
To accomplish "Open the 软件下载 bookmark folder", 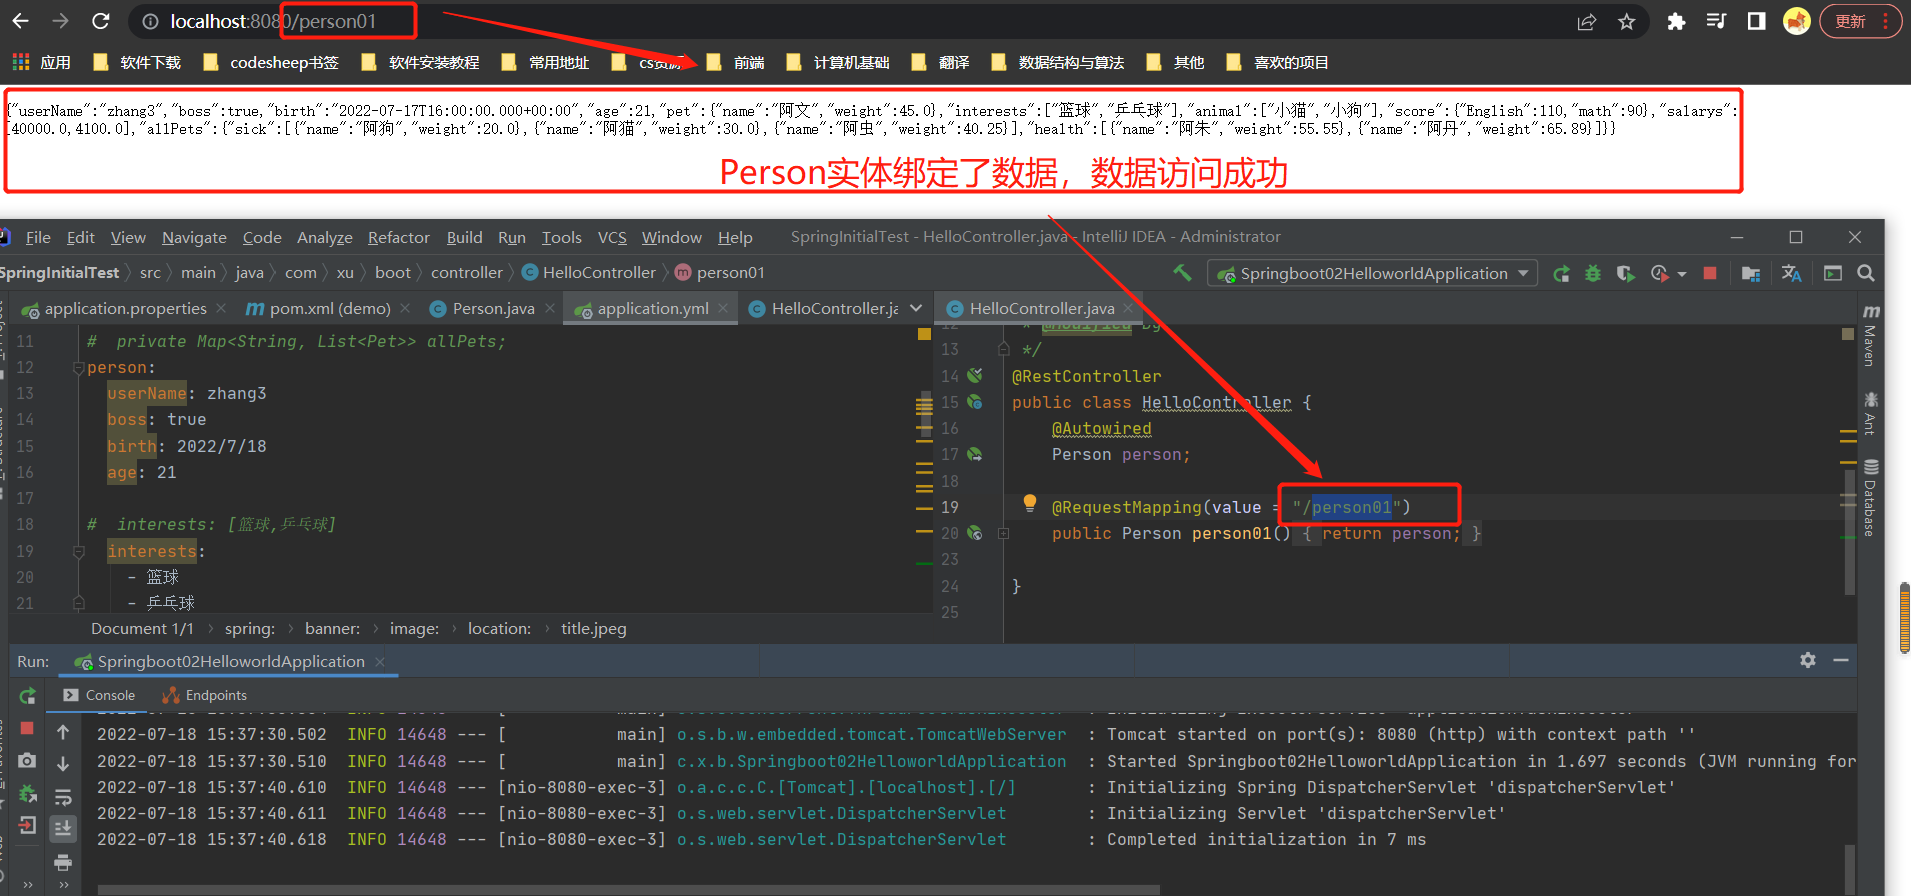I will click(137, 63).
